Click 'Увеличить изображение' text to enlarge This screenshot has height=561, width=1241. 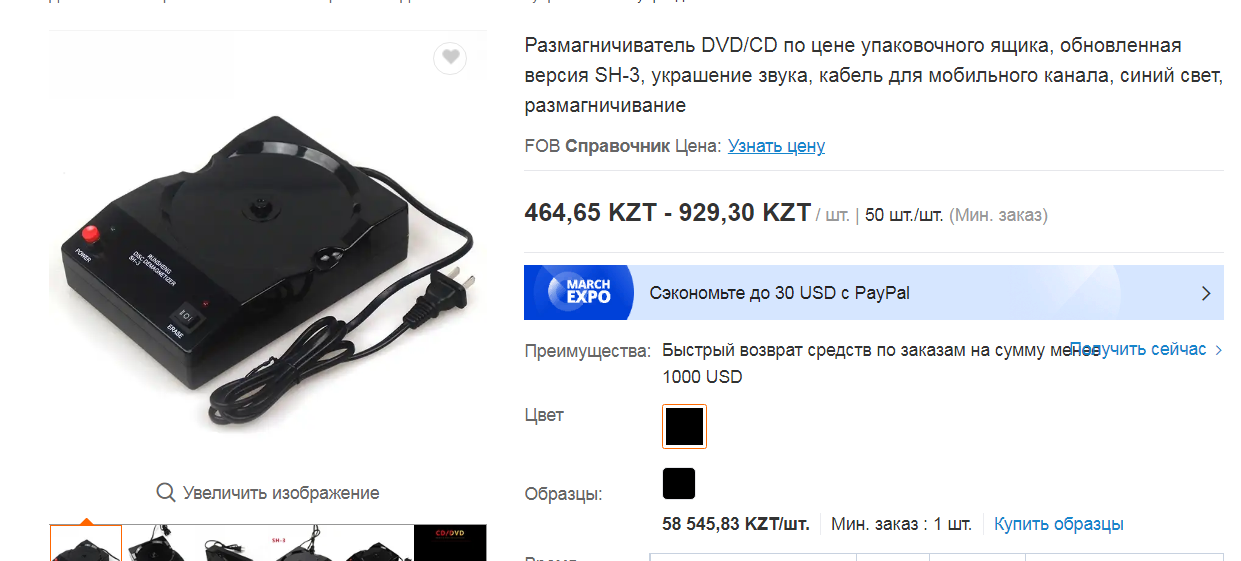click(x=281, y=493)
